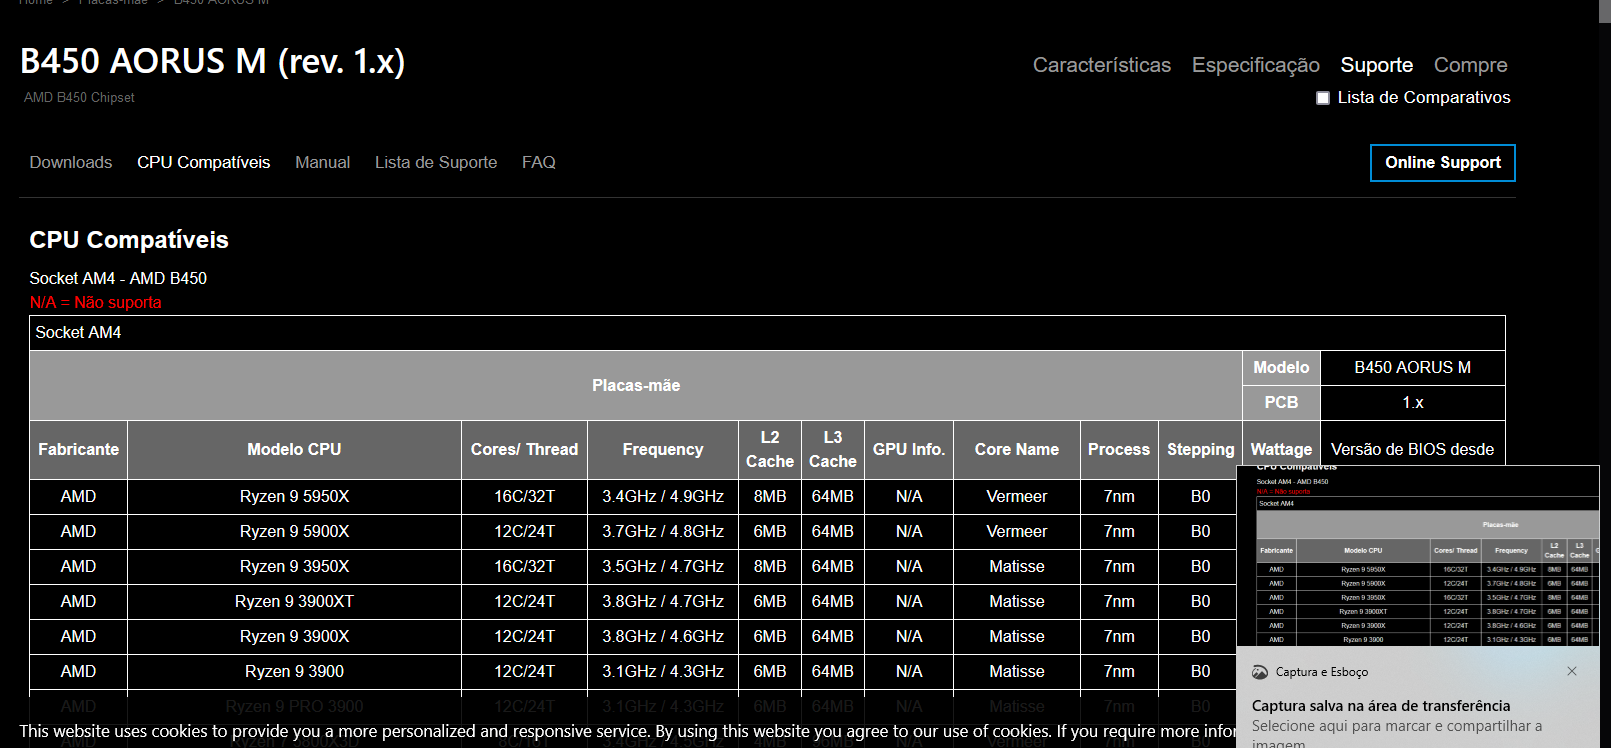The width and height of the screenshot is (1611, 748).
Task: Click the 3.4GHz / 4.9GHz frequency cell
Action: pyautogui.click(x=662, y=497)
